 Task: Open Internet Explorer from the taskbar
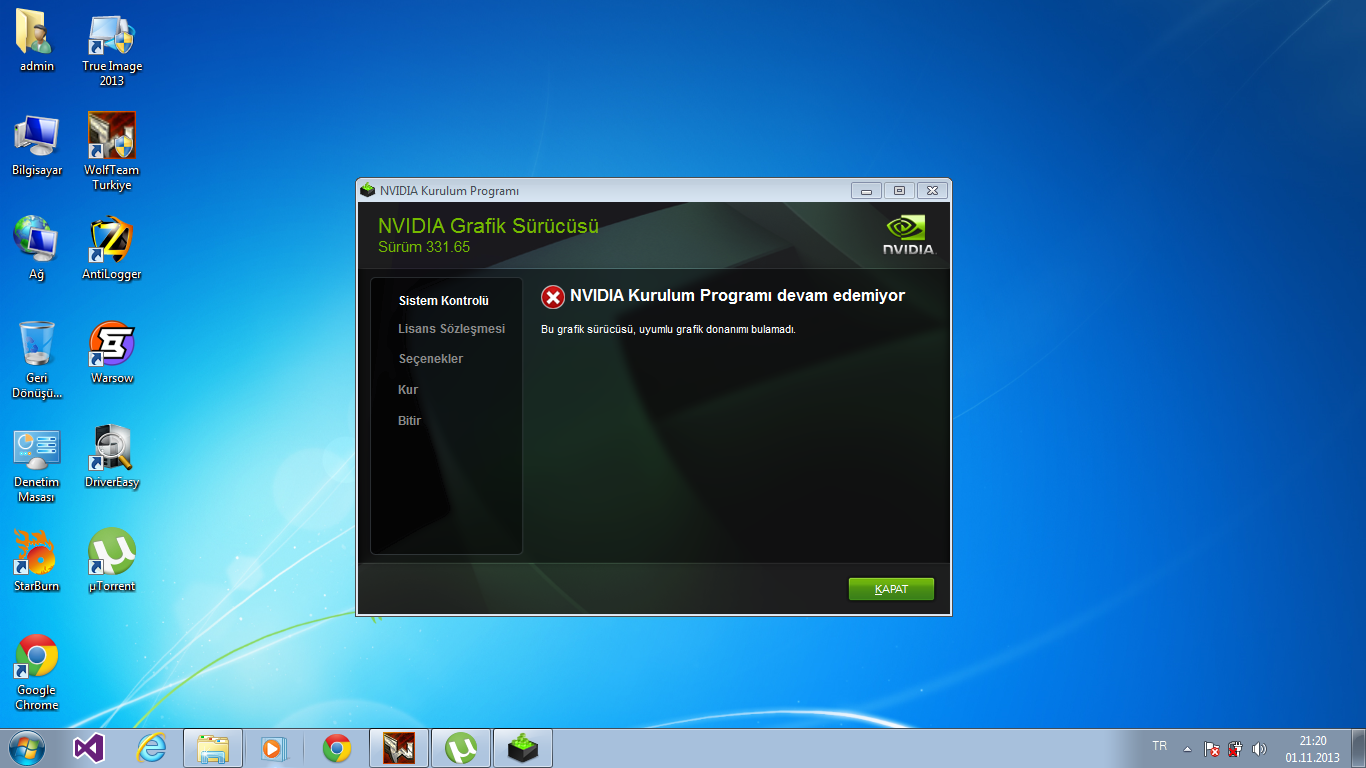[151, 748]
